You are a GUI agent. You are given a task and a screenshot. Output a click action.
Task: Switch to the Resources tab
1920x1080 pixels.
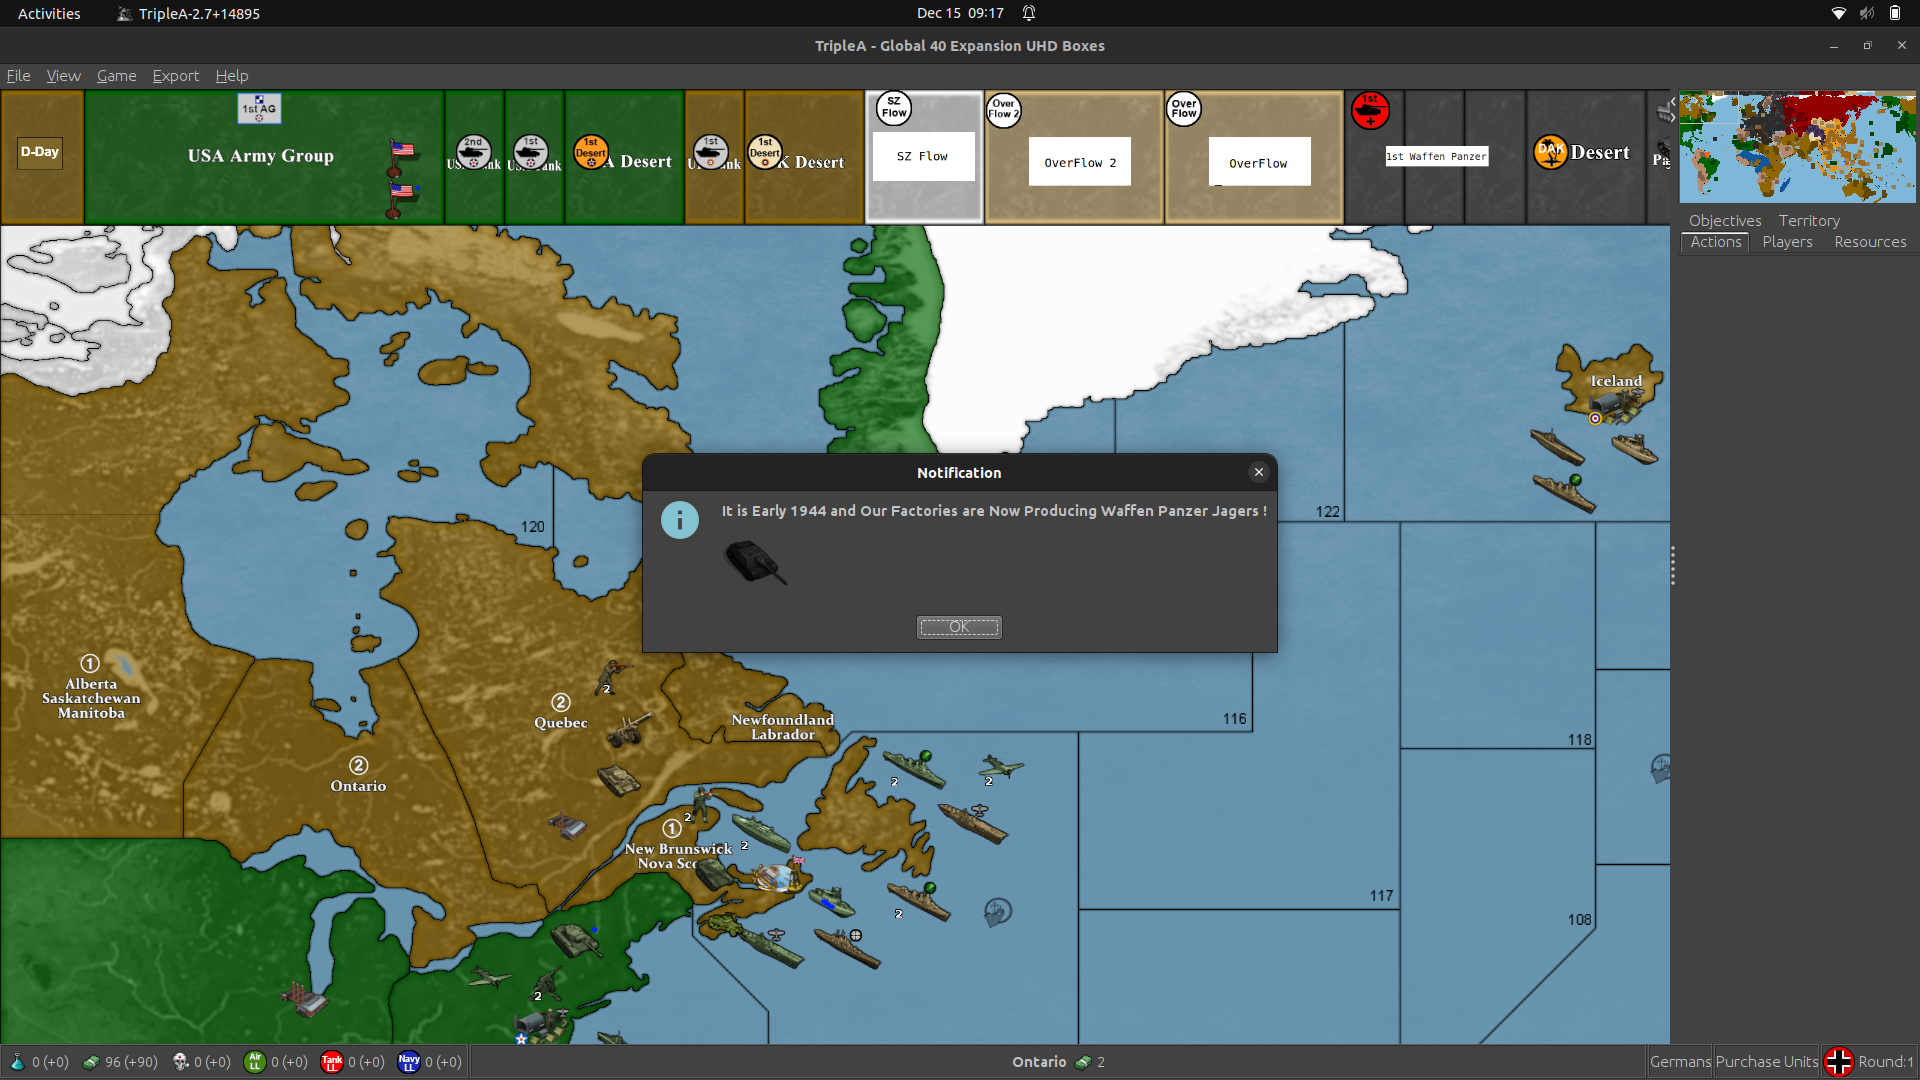coord(1870,242)
